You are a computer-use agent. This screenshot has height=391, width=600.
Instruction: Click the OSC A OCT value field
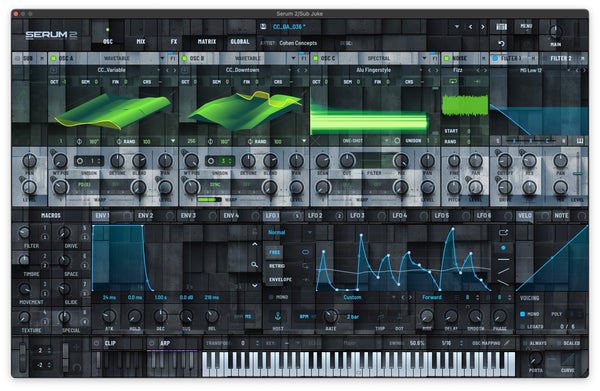(64, 82)
